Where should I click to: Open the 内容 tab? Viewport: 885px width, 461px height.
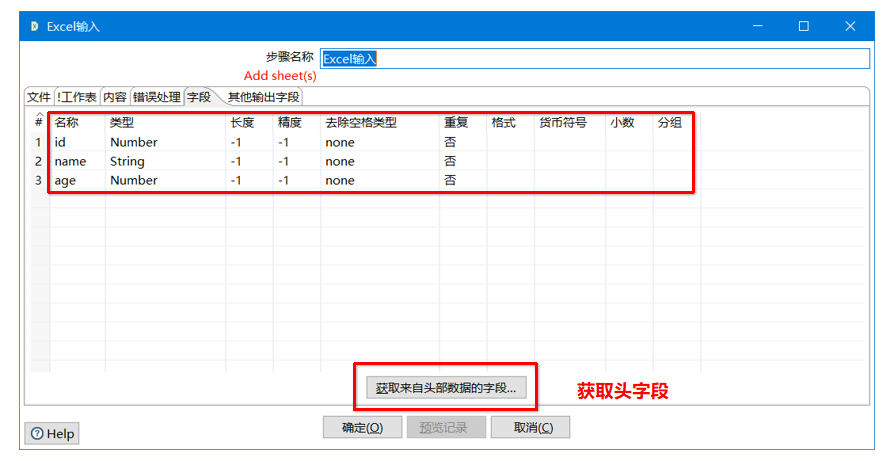click(x=115, y=97)
